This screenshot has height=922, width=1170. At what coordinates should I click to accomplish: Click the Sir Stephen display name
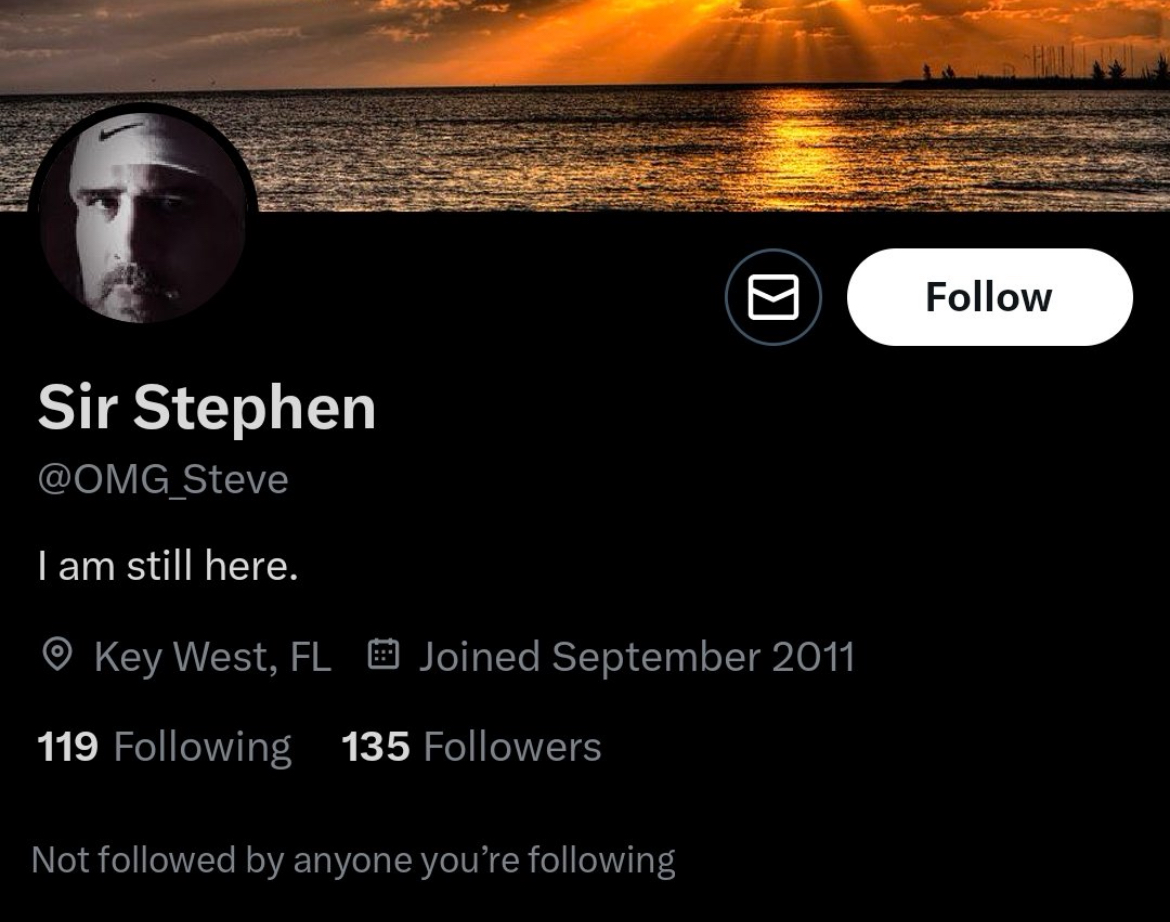click(x=207, y=407)
